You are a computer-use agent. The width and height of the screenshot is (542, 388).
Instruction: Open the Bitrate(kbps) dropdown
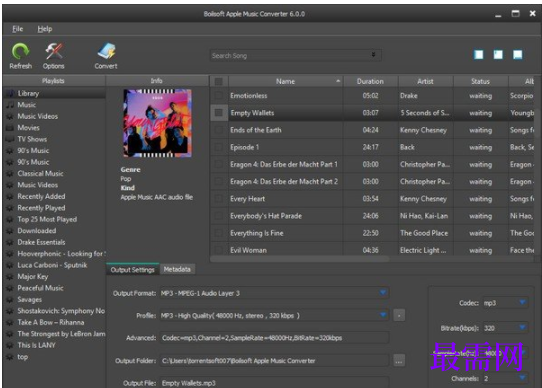[x=522, y=327]
